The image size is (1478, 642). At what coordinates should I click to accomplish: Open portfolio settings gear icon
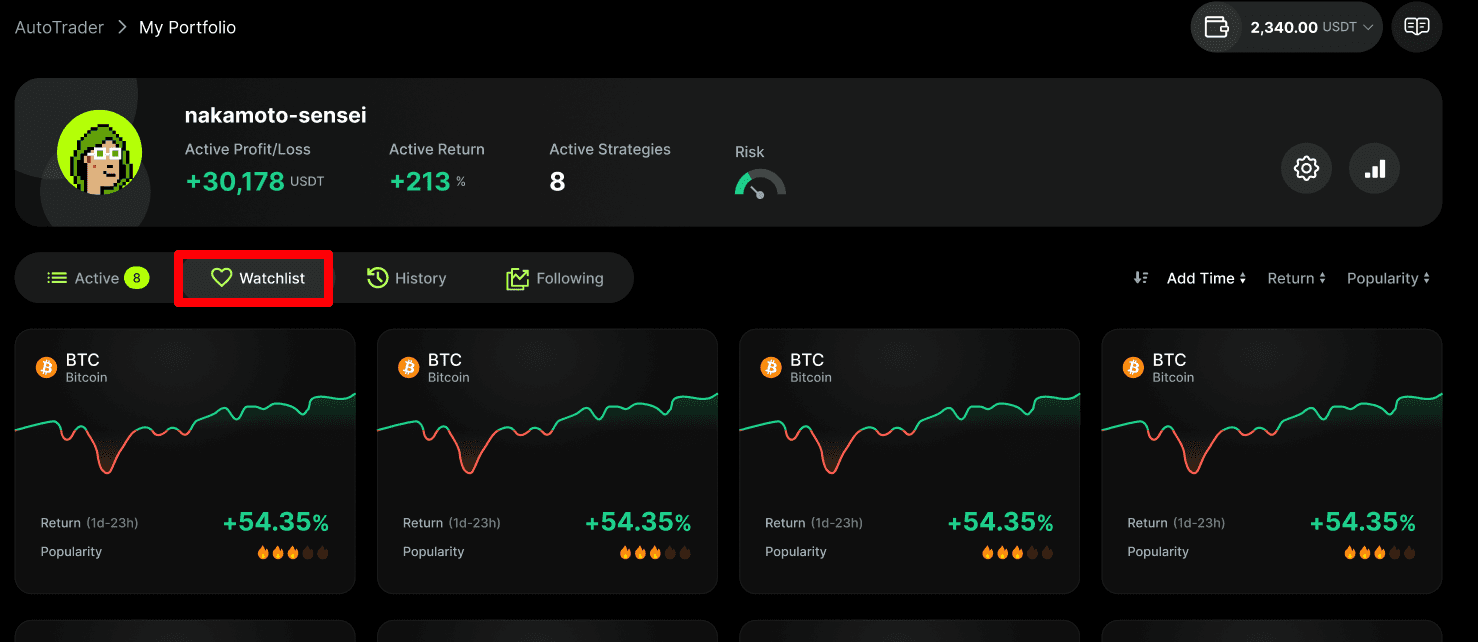click(1306, 168)
